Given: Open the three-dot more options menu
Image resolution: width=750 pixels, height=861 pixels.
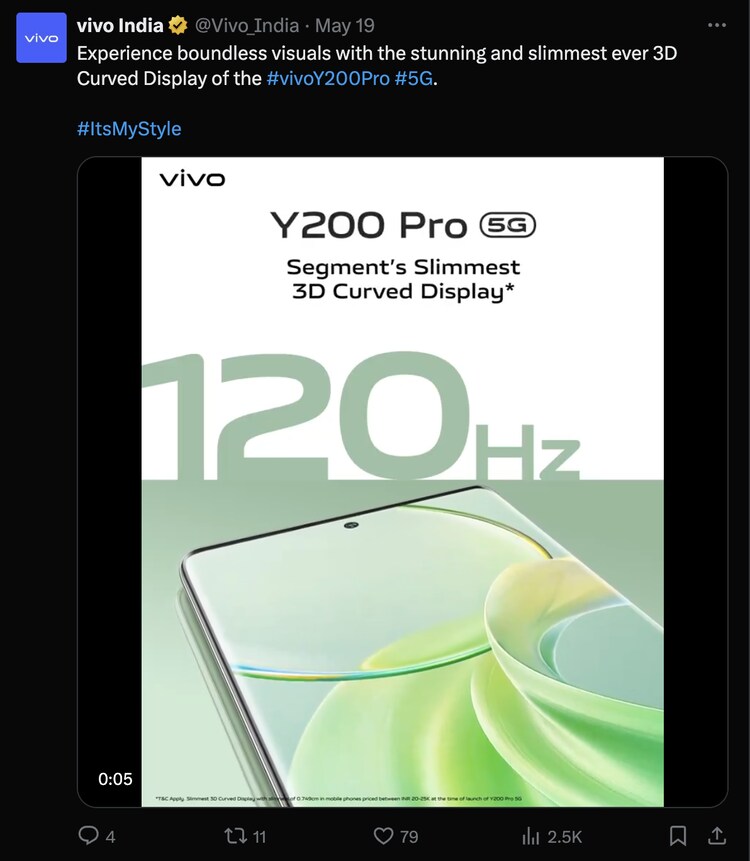Looking at the screenshot, I should [x=717, y=25].
